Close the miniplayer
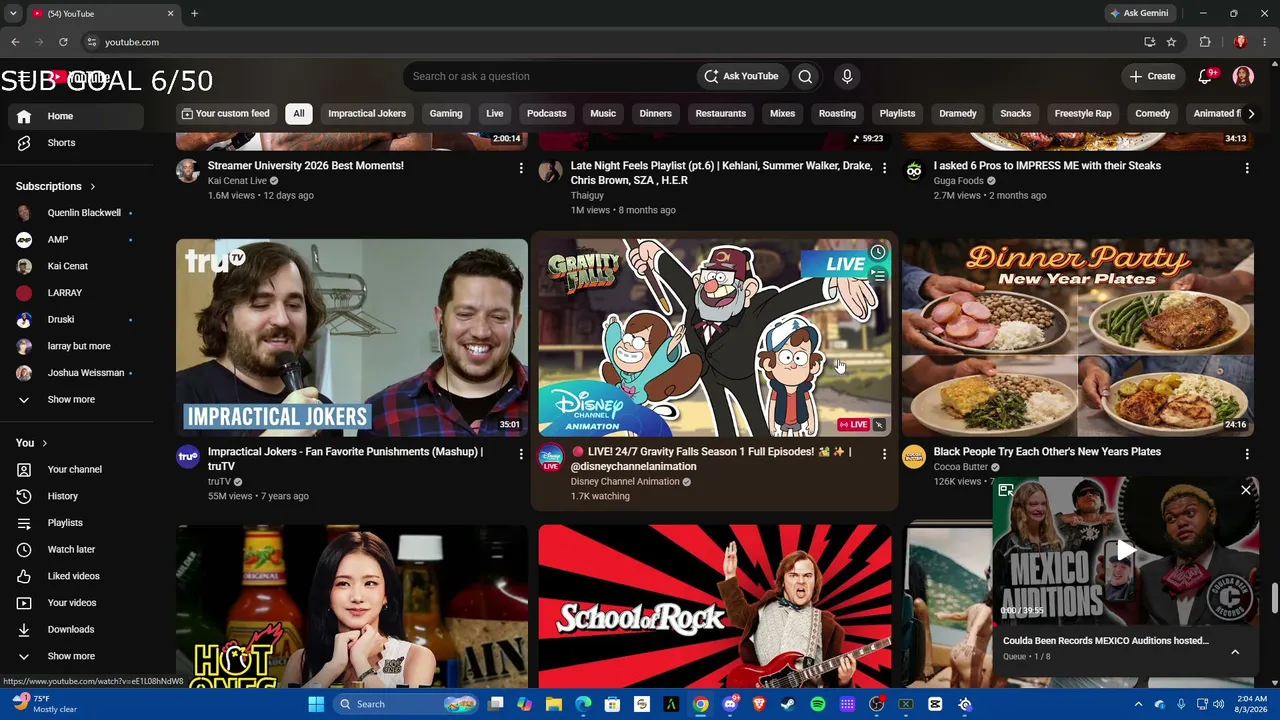Viewport: 1280px width, 720px height. [1246, 490]
